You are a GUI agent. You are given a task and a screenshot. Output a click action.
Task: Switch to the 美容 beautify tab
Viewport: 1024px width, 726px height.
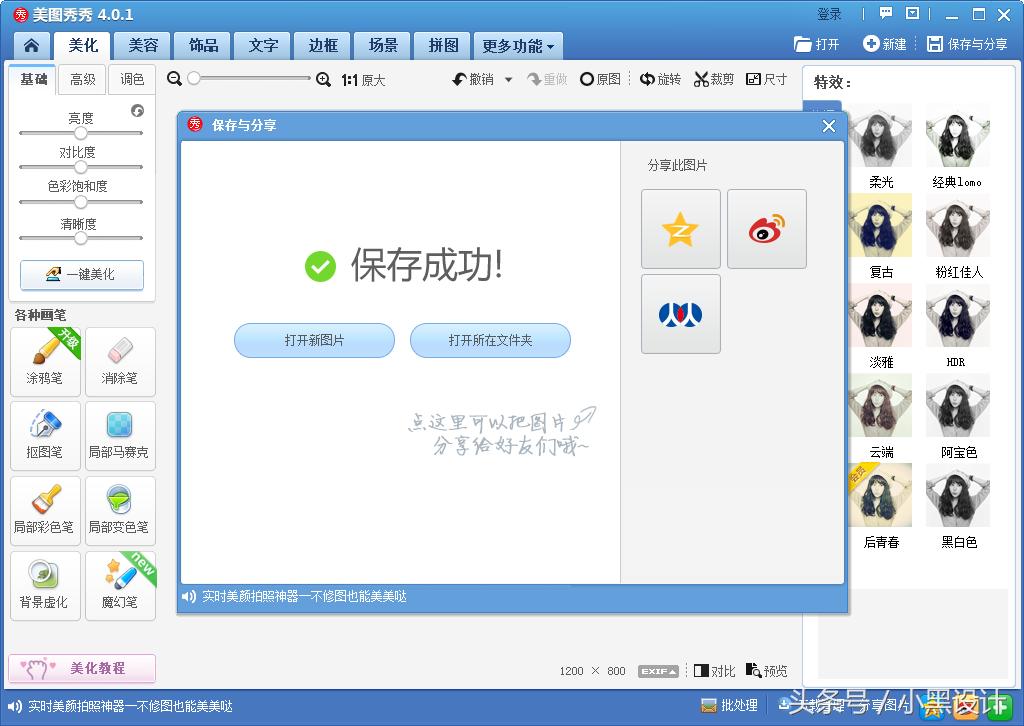tap(142, 45)
